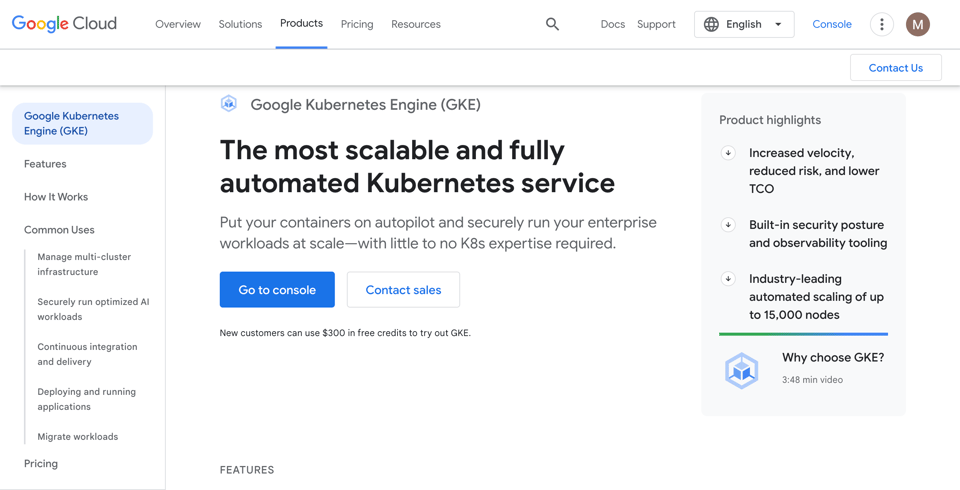Select the Products nav tab
960x490 pixels.
pyautogui.click(x=301, y=23)
